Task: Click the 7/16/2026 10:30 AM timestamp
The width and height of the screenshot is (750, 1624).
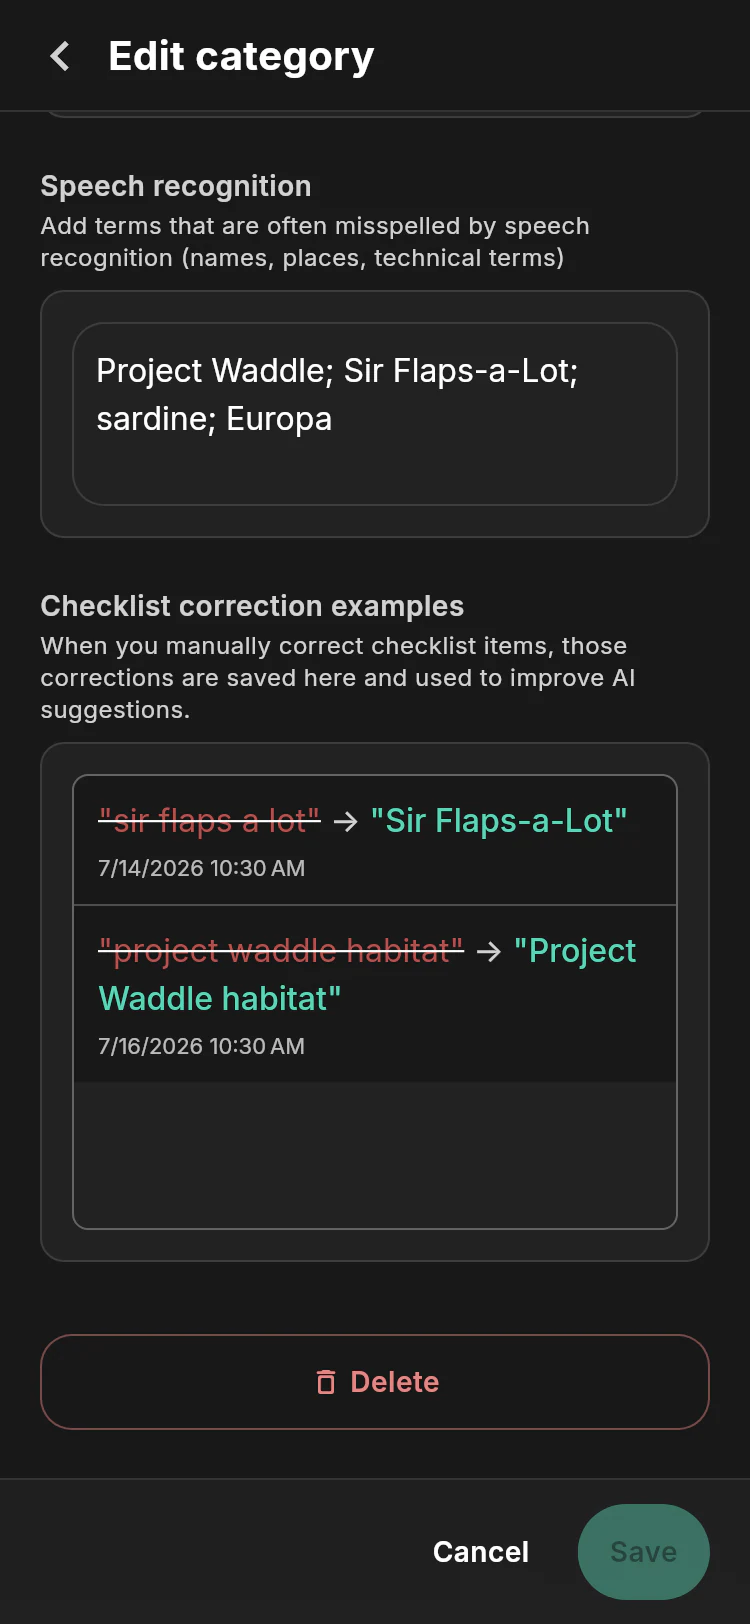Action: coord(201,1046)
